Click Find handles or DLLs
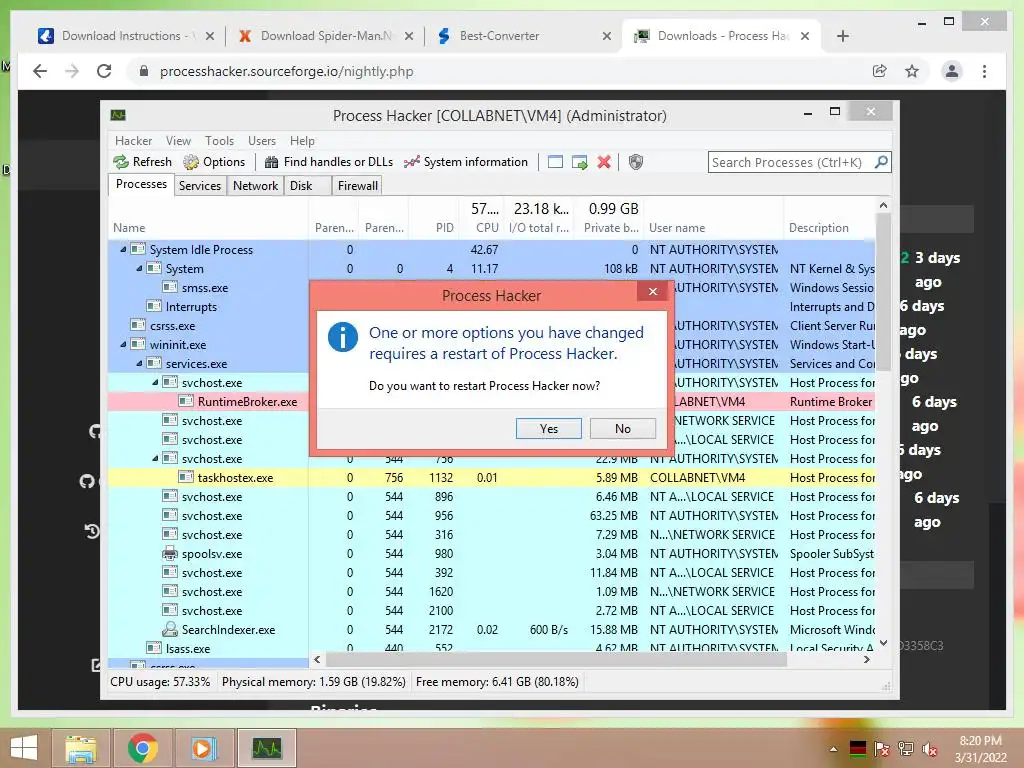 [x=329, y=162]
